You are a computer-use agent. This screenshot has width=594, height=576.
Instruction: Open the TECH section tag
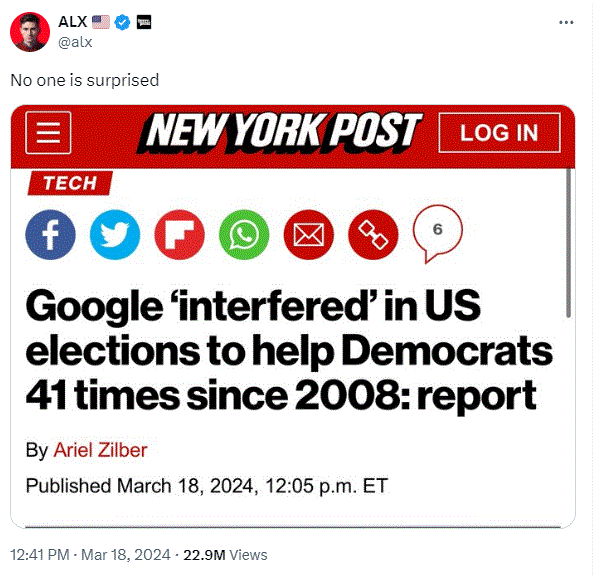click(70, 183)
